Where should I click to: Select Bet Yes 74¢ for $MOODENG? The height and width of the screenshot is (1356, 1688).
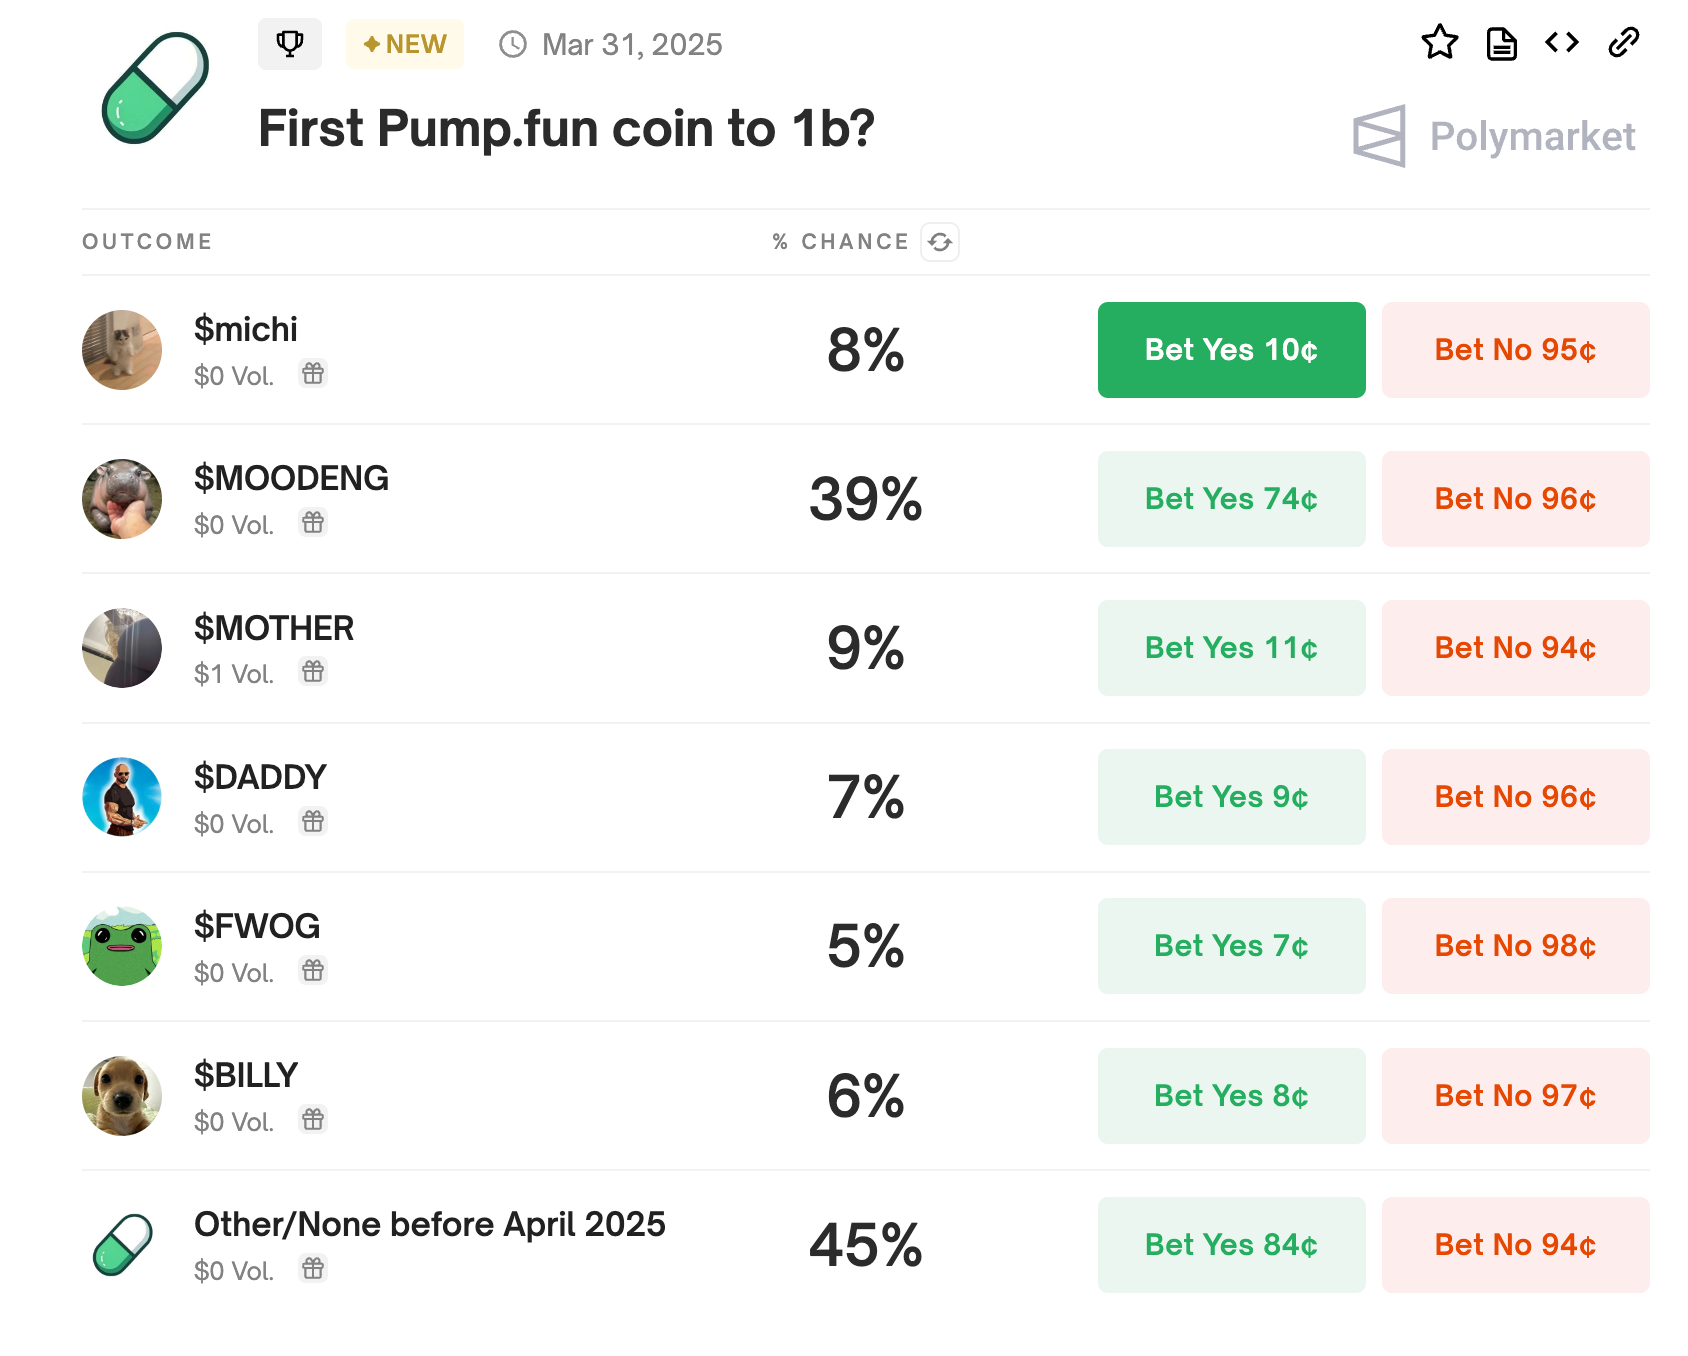(x=1231, y=499)
